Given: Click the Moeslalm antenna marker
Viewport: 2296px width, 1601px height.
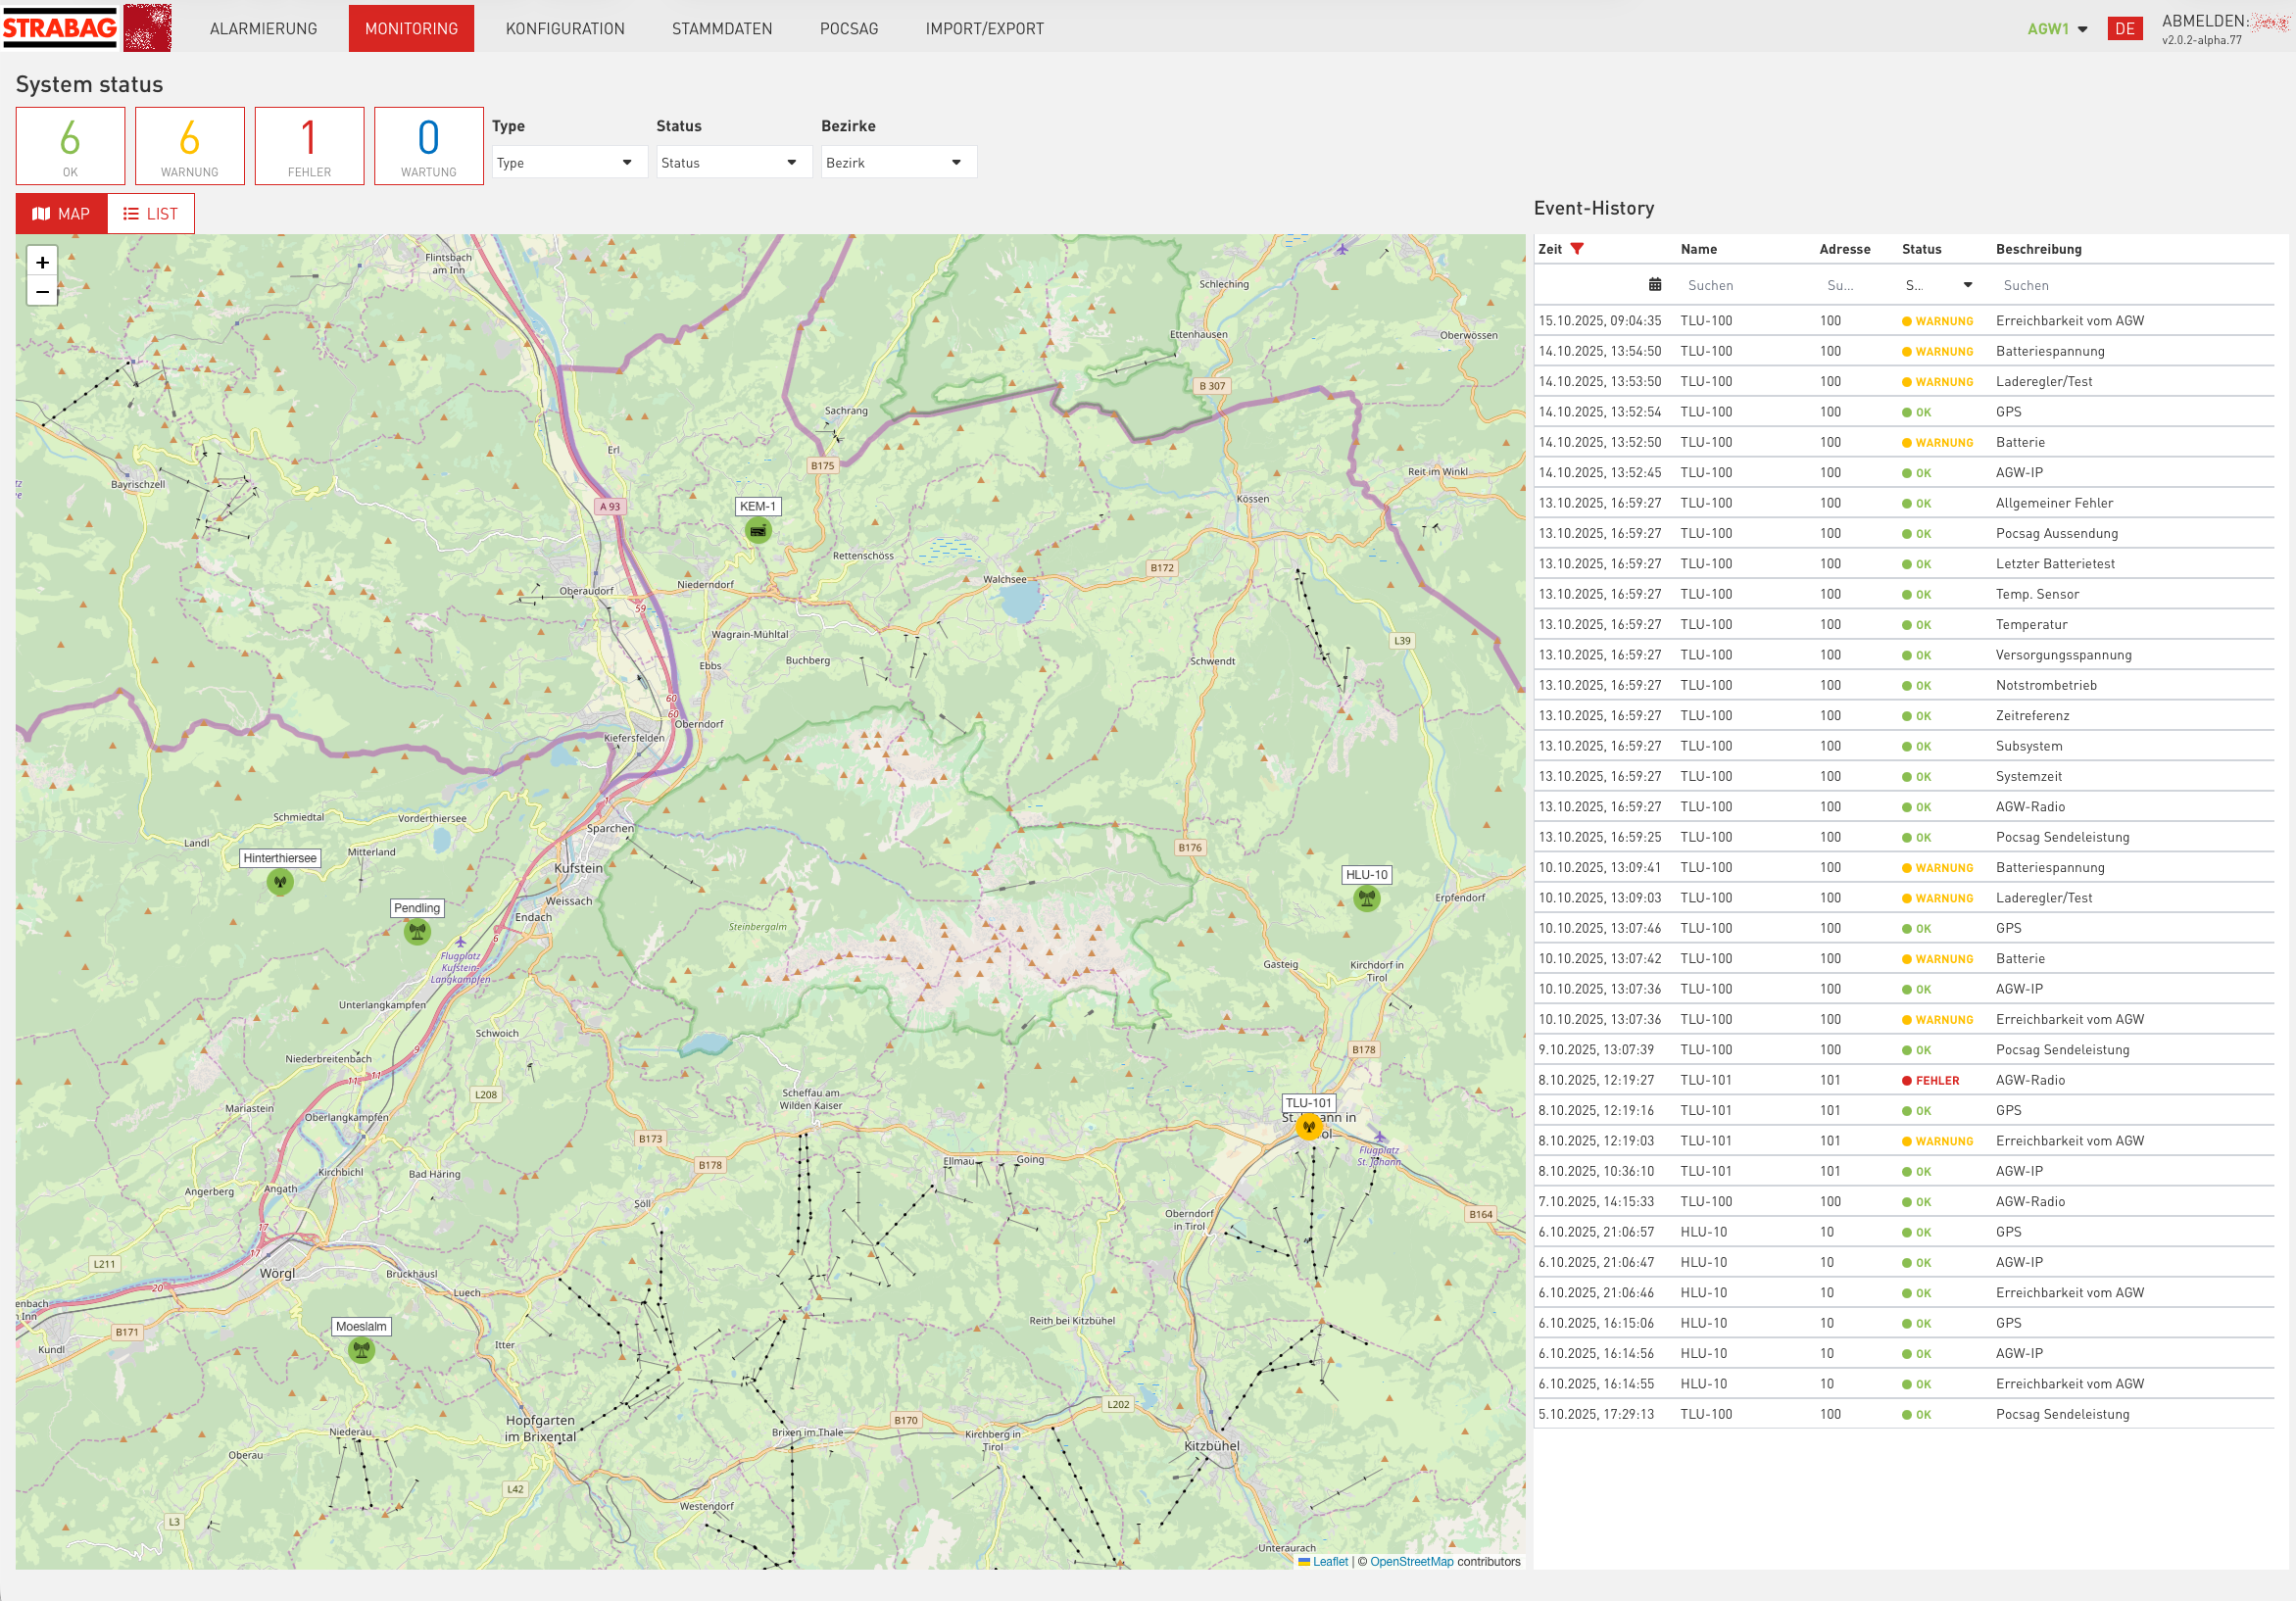Looking at the screenshot, I should pyautogui.click(x=360, y=1348).
